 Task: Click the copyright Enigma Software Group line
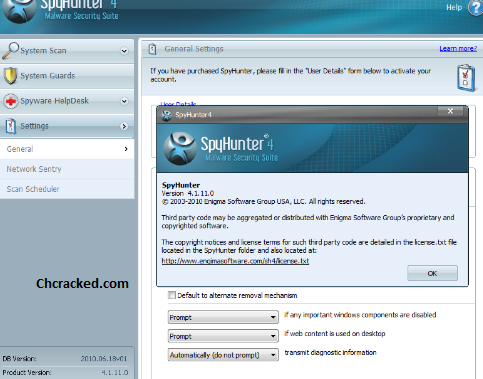tap(263, 202)
